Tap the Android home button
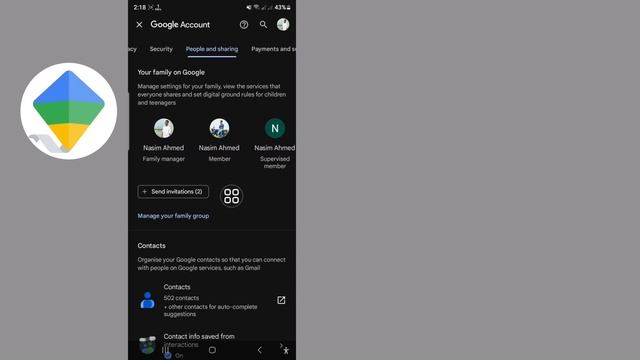This screenshot has height=360, width=640. tap(212, 350)
